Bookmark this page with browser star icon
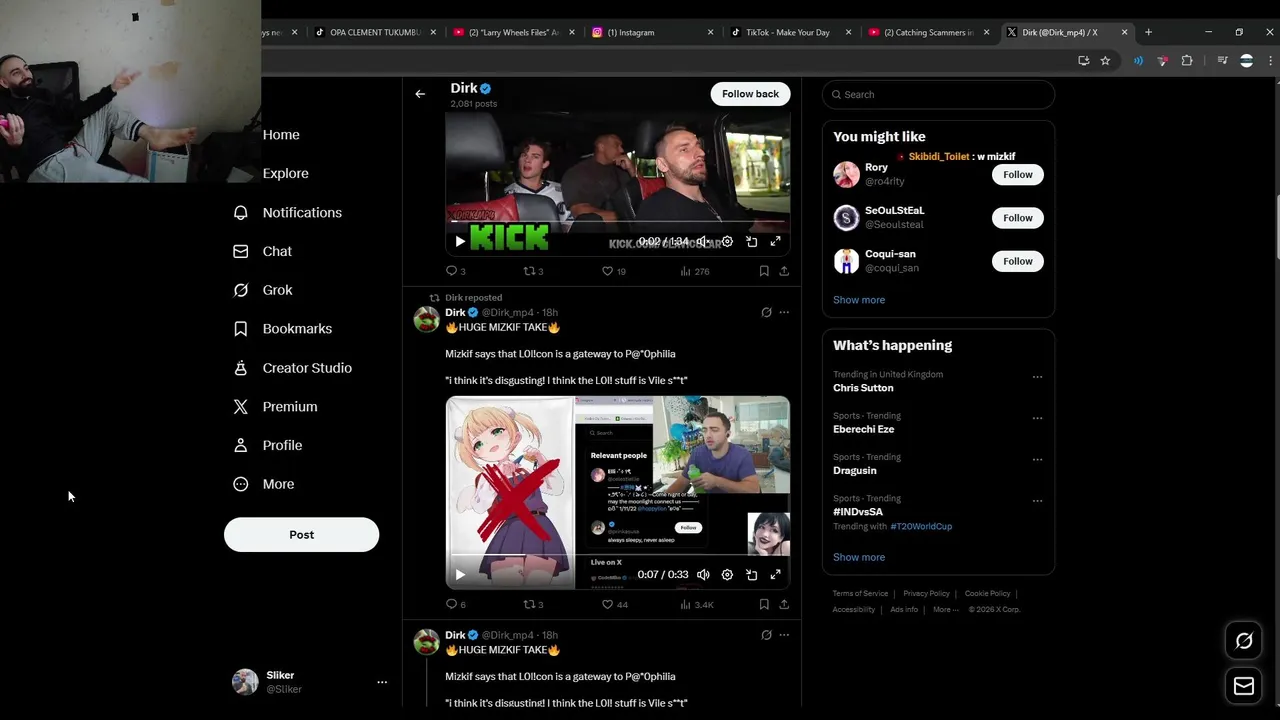 (x=1105, y=61)
